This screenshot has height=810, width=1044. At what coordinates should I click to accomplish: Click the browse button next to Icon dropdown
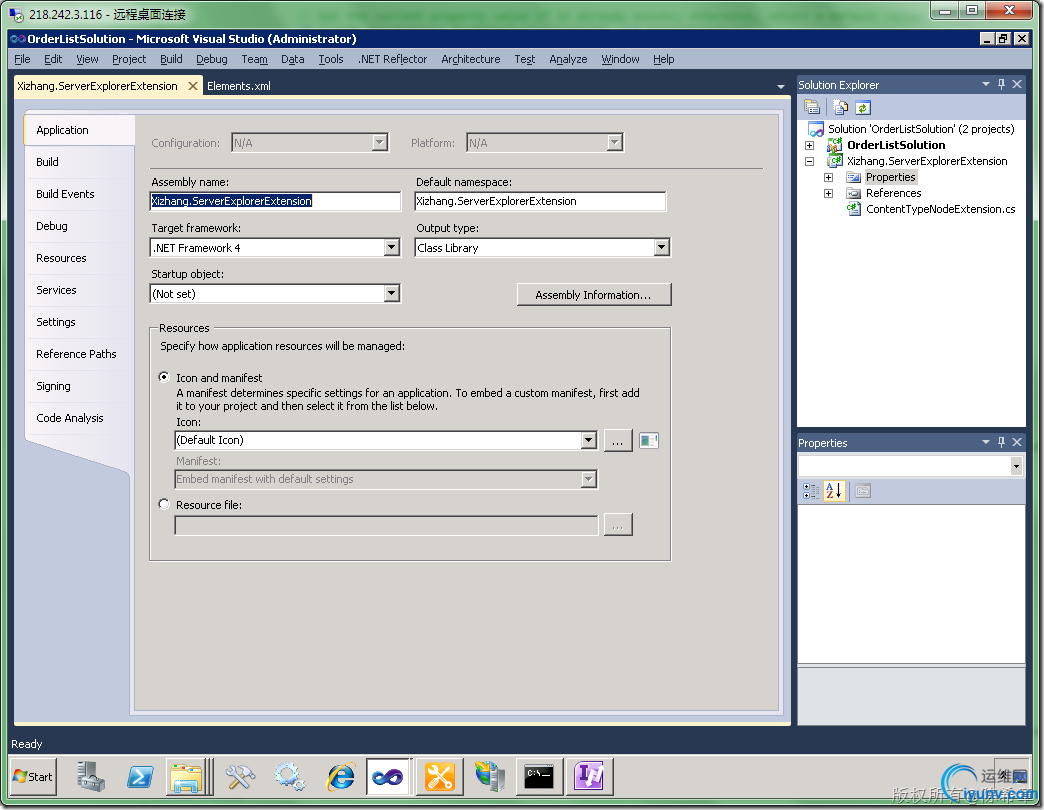coord(618,441)
